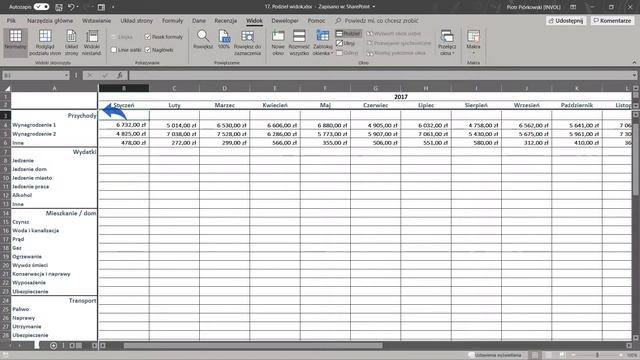Open the Plik menu tab
This screenshot has height=360, width=640.
(11, 20)
